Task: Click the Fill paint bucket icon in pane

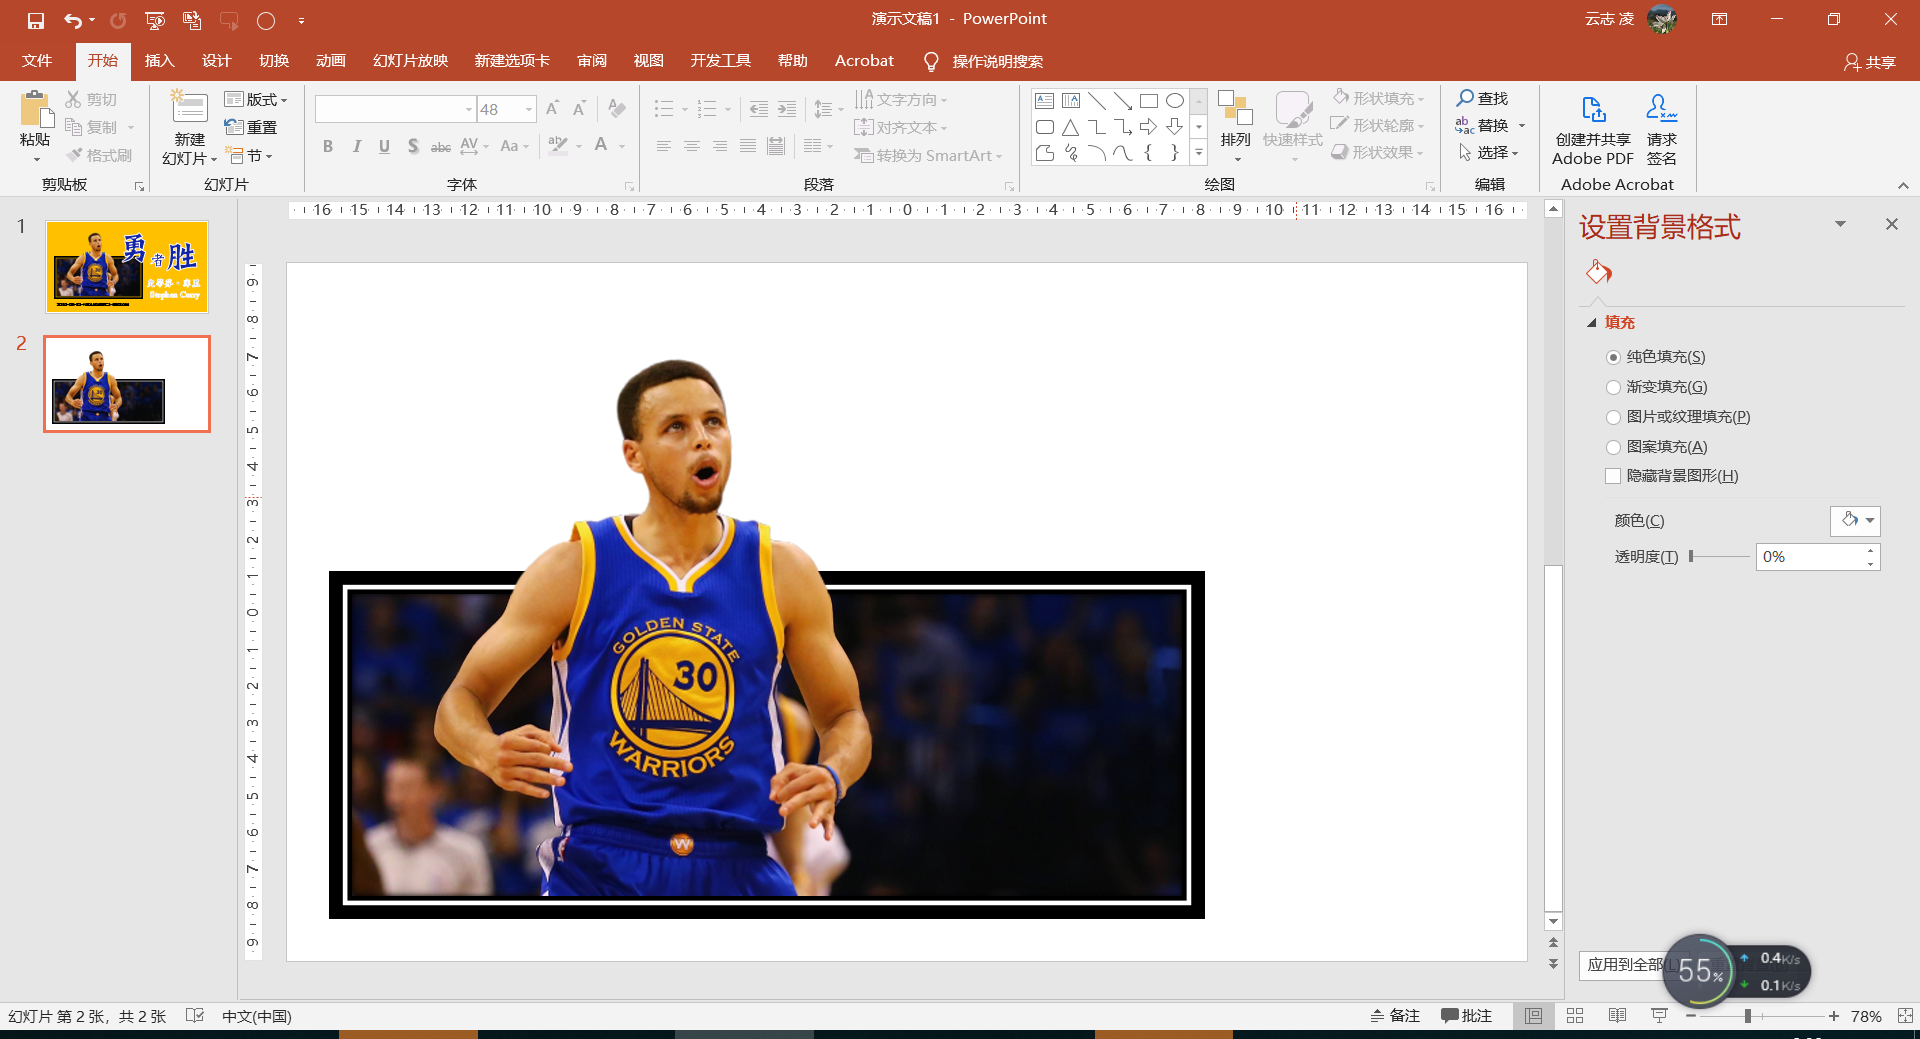Action: click(x=1599, y=272)
